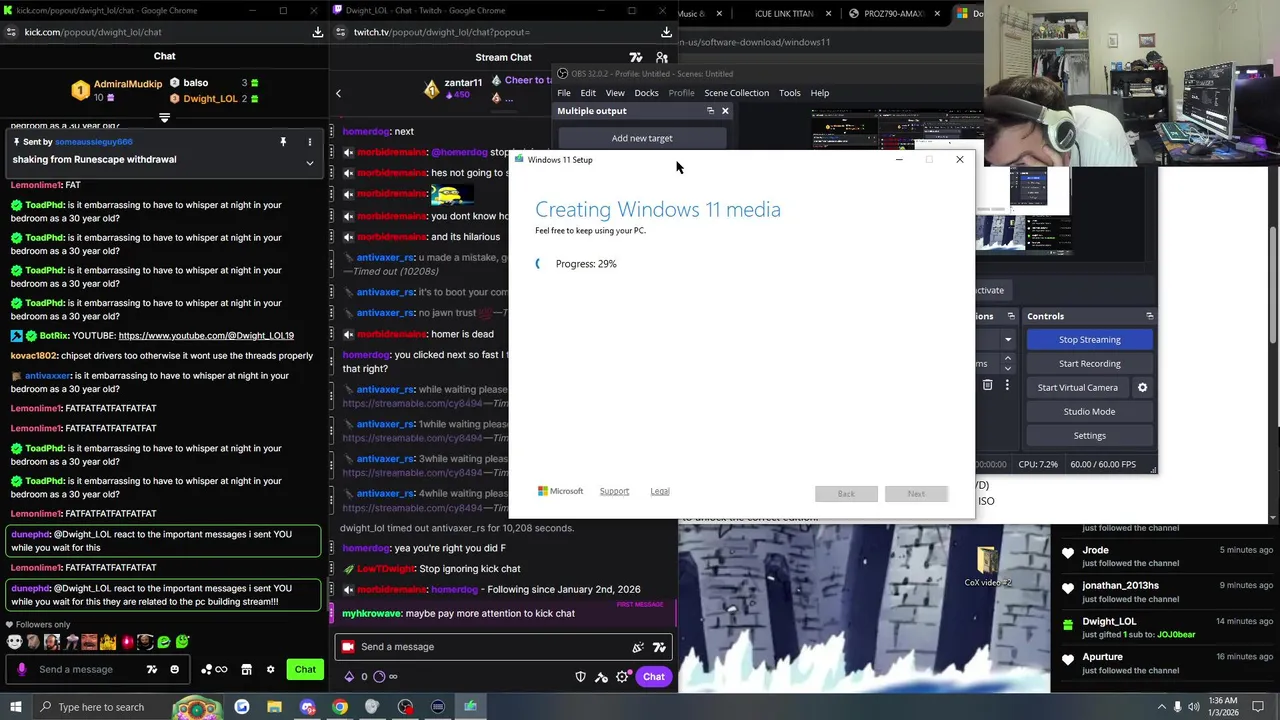Unpin the pinned Kick chat message
This screenshot has height=720, width=1280.
(x=283, y=143)
